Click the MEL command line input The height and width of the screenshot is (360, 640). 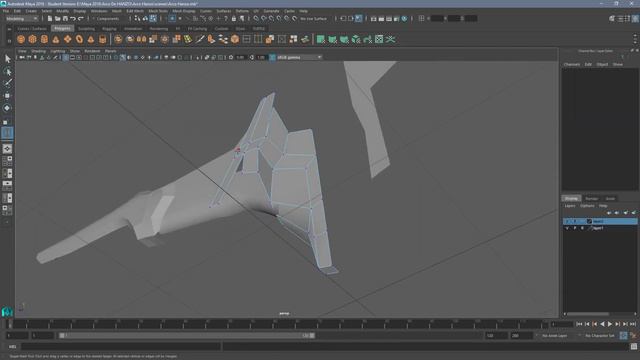(x=120, y=347)
